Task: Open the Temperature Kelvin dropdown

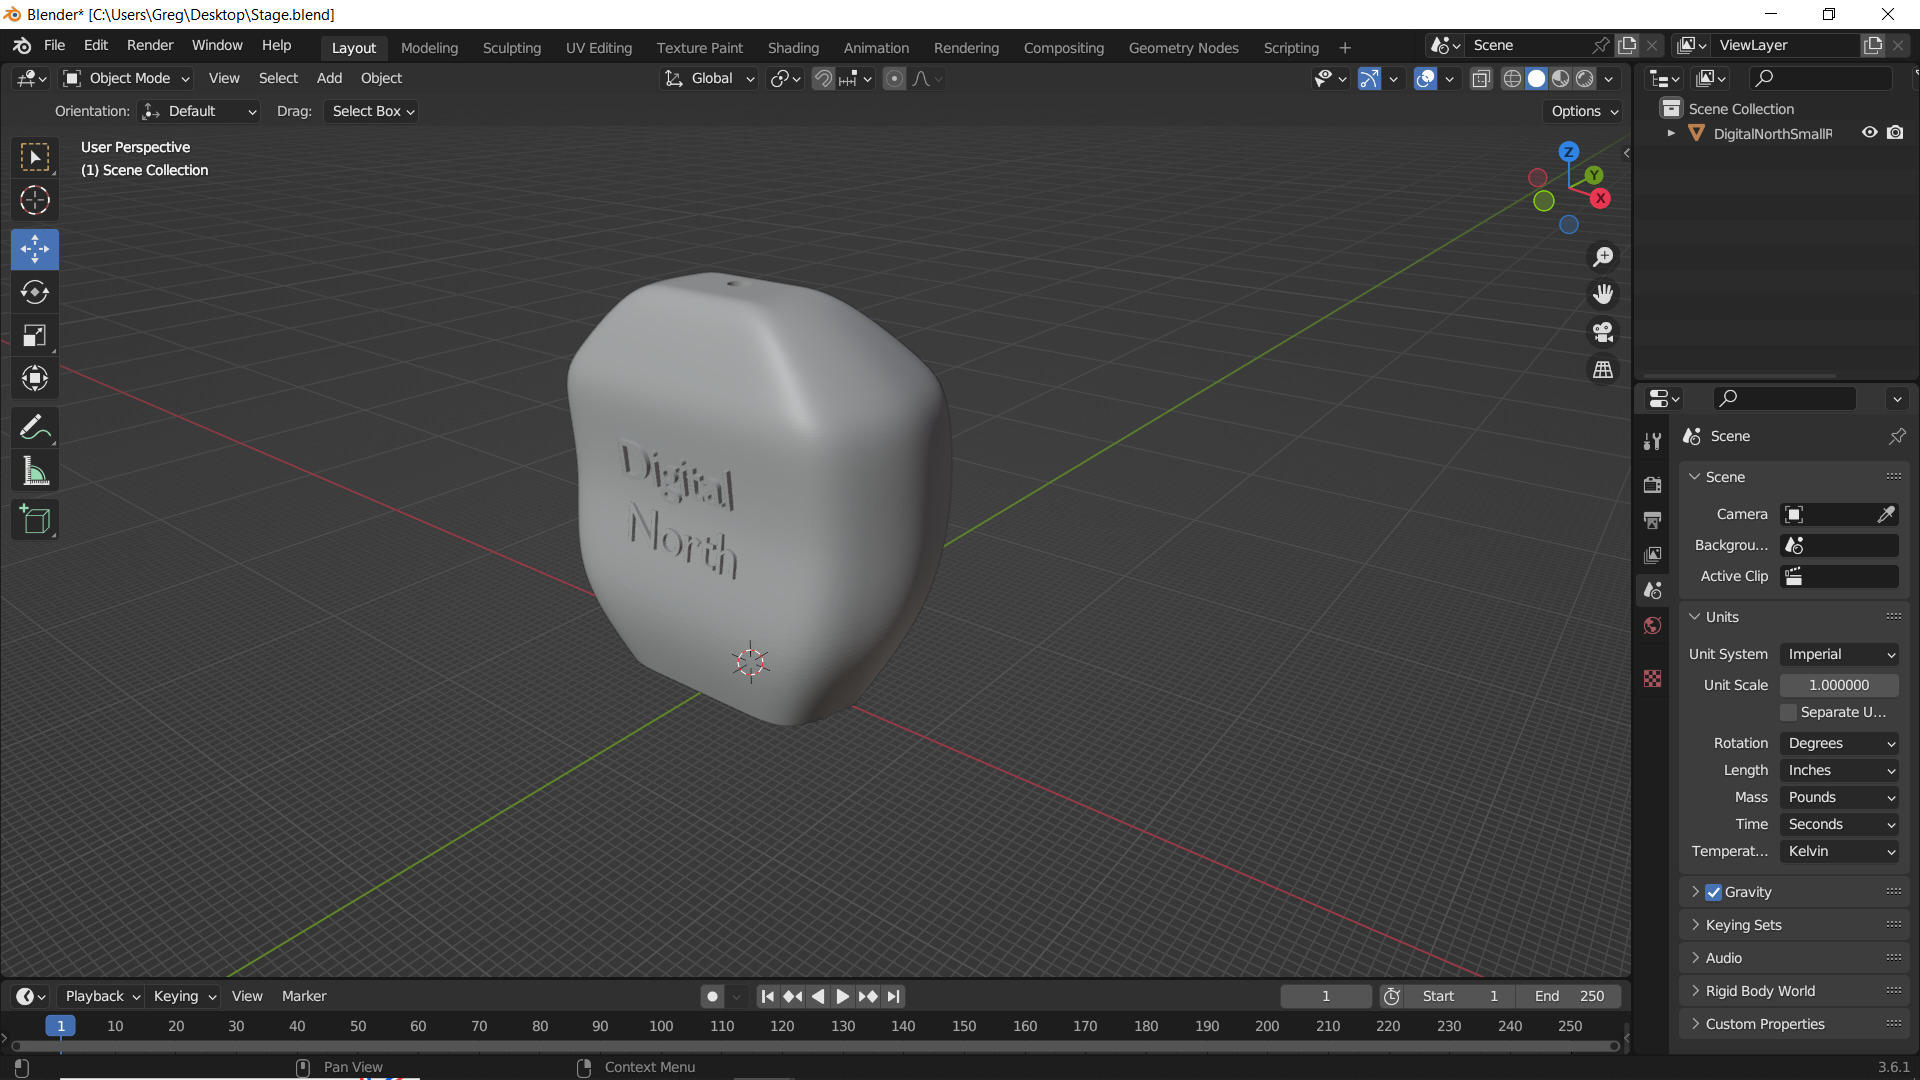Action: (1840, 851)
